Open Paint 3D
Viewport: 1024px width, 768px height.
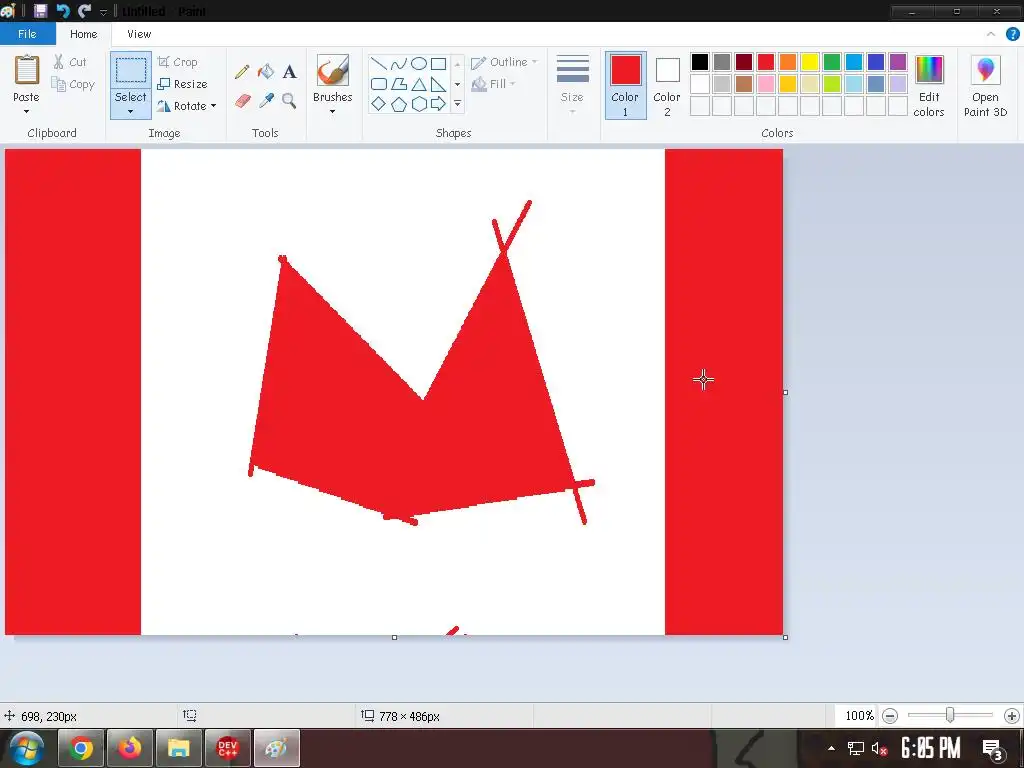tap(985, 86)
